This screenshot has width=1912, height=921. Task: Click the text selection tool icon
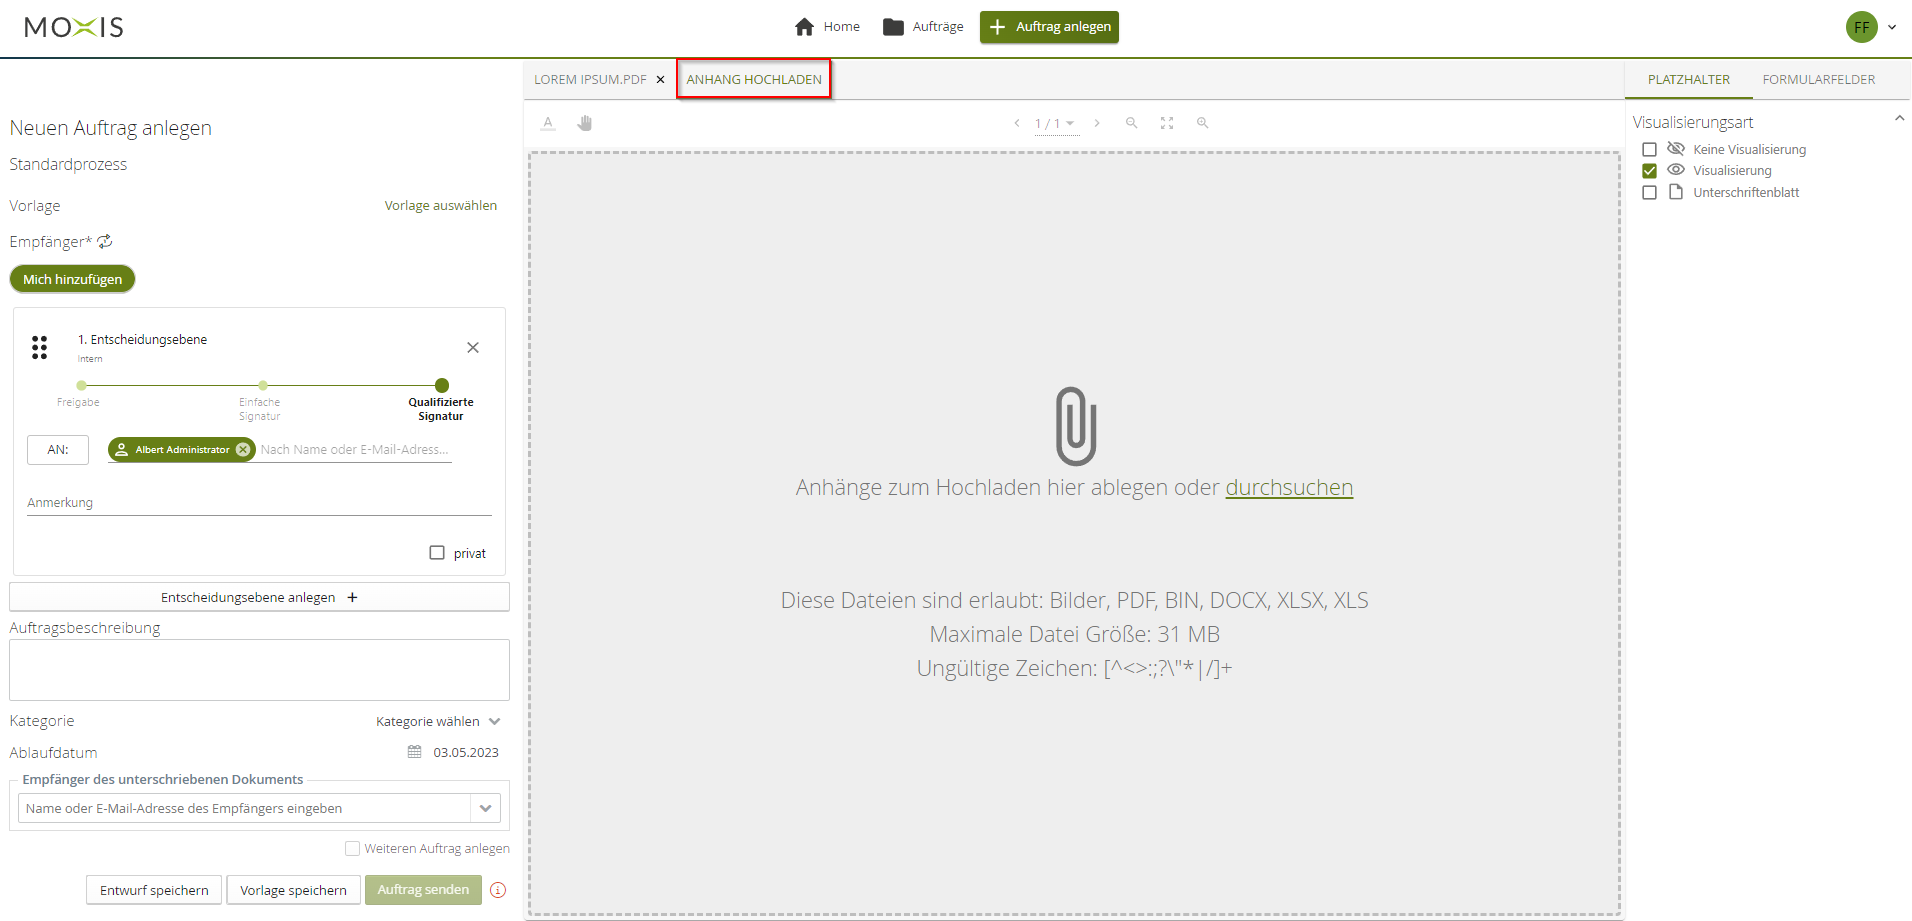click(x=548, y=123)
